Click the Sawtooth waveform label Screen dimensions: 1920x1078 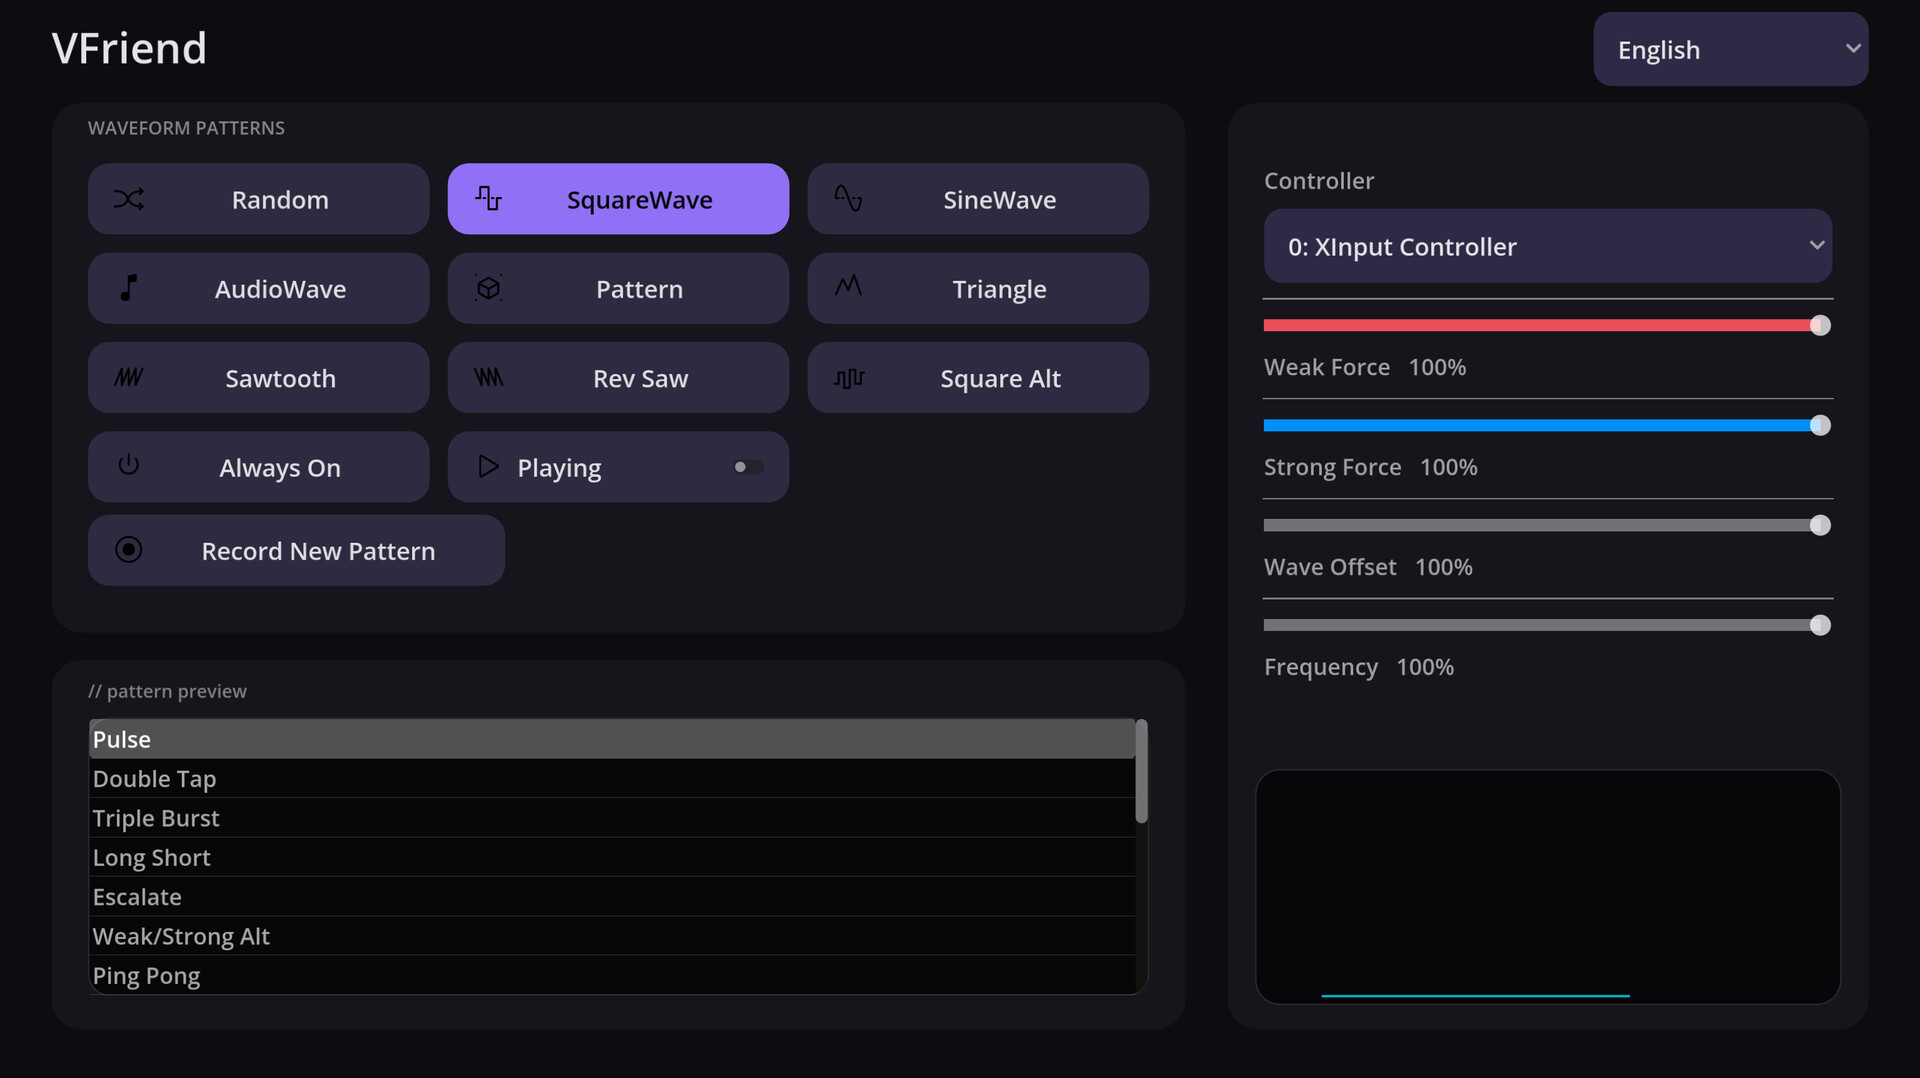pyautogui.click(x=280, y=378)
